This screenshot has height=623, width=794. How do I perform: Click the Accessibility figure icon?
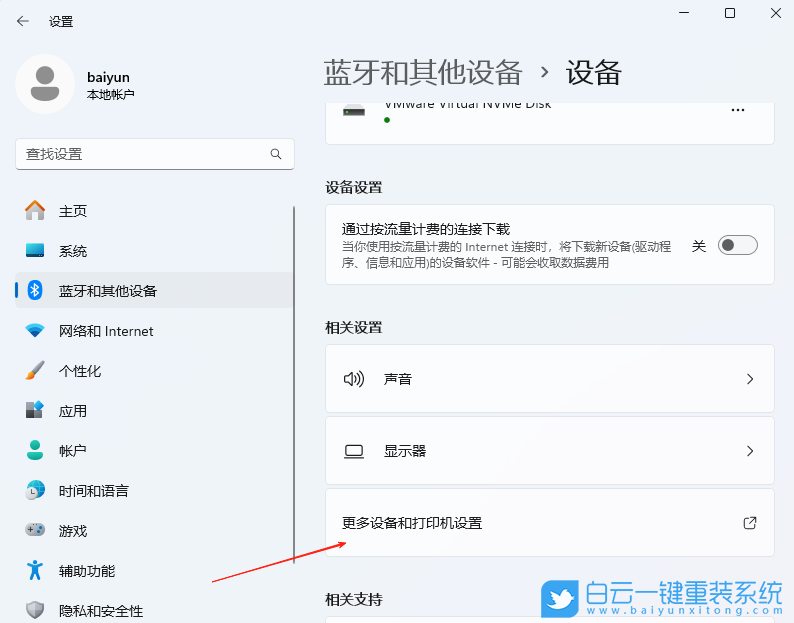tap(35, 570)
